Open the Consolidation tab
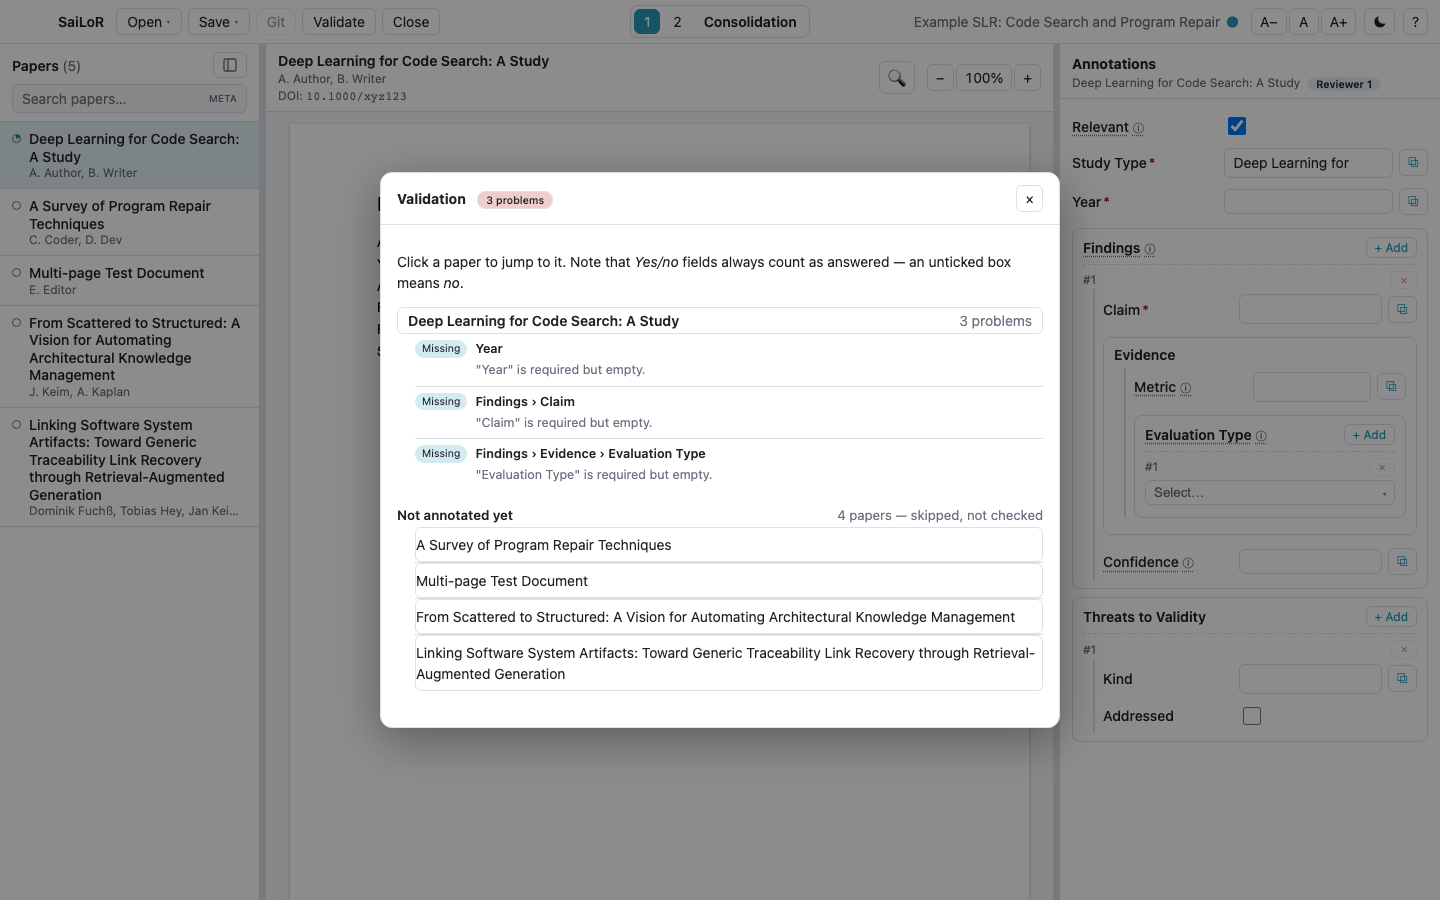Viewport: 1440px width, 900px height. [750, 22]
